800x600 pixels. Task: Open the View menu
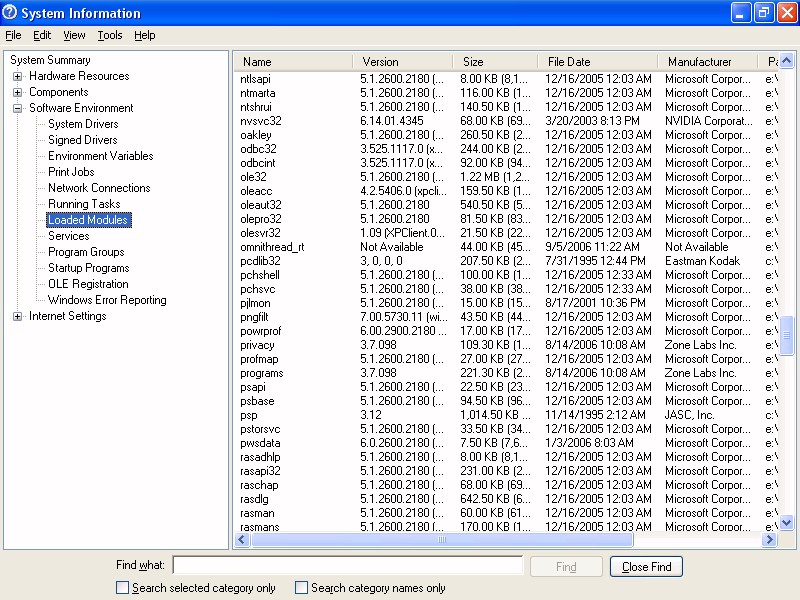pos(74,35)
